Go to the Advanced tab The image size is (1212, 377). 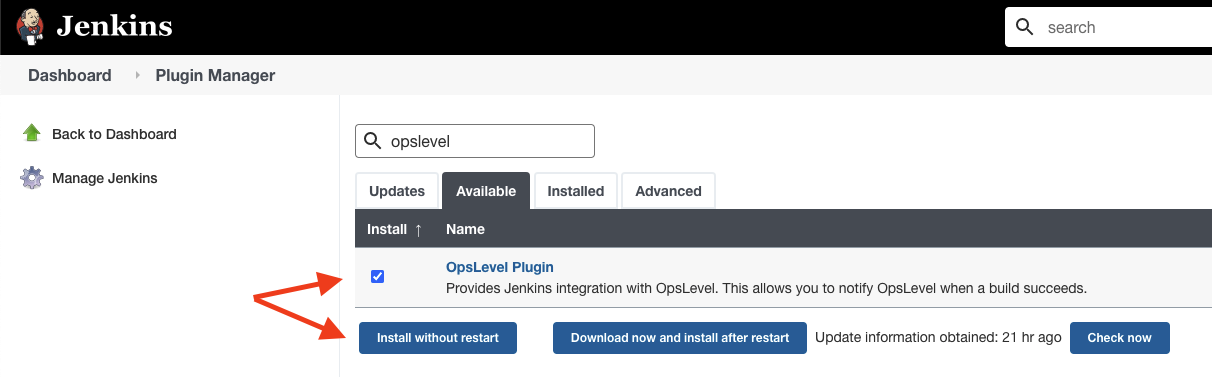[668, 191]
